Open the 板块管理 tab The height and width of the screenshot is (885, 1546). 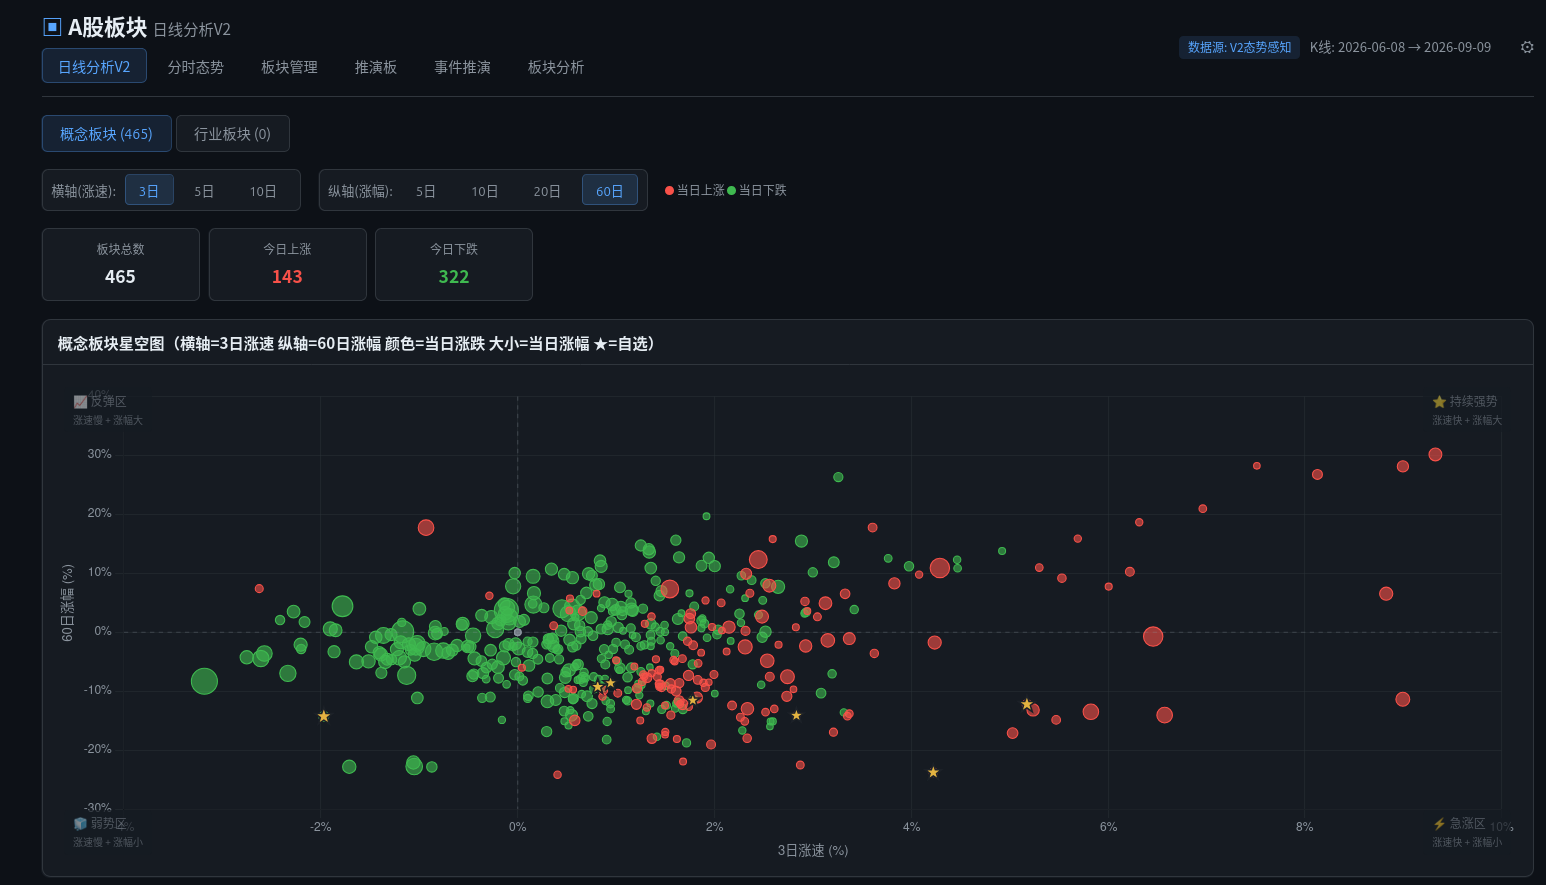click(x=289, y=67)
